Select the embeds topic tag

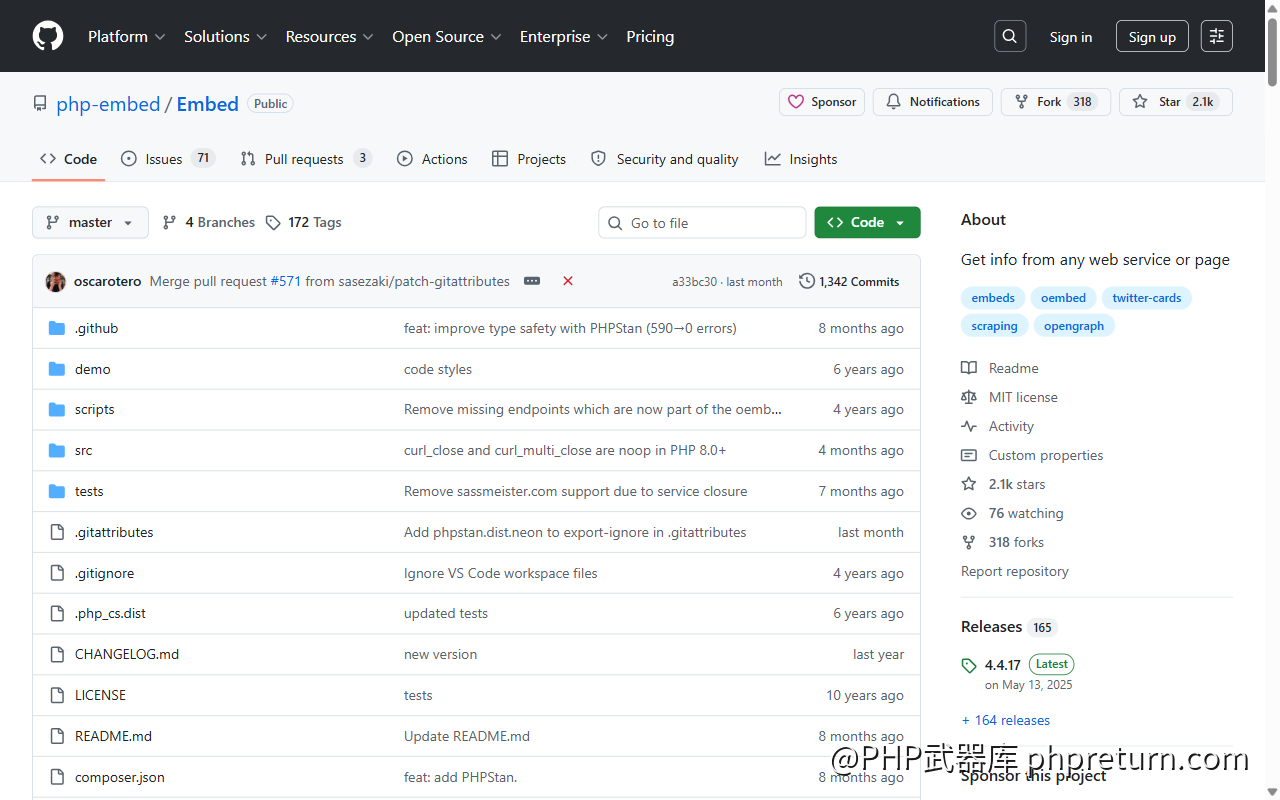coord(993,298)
